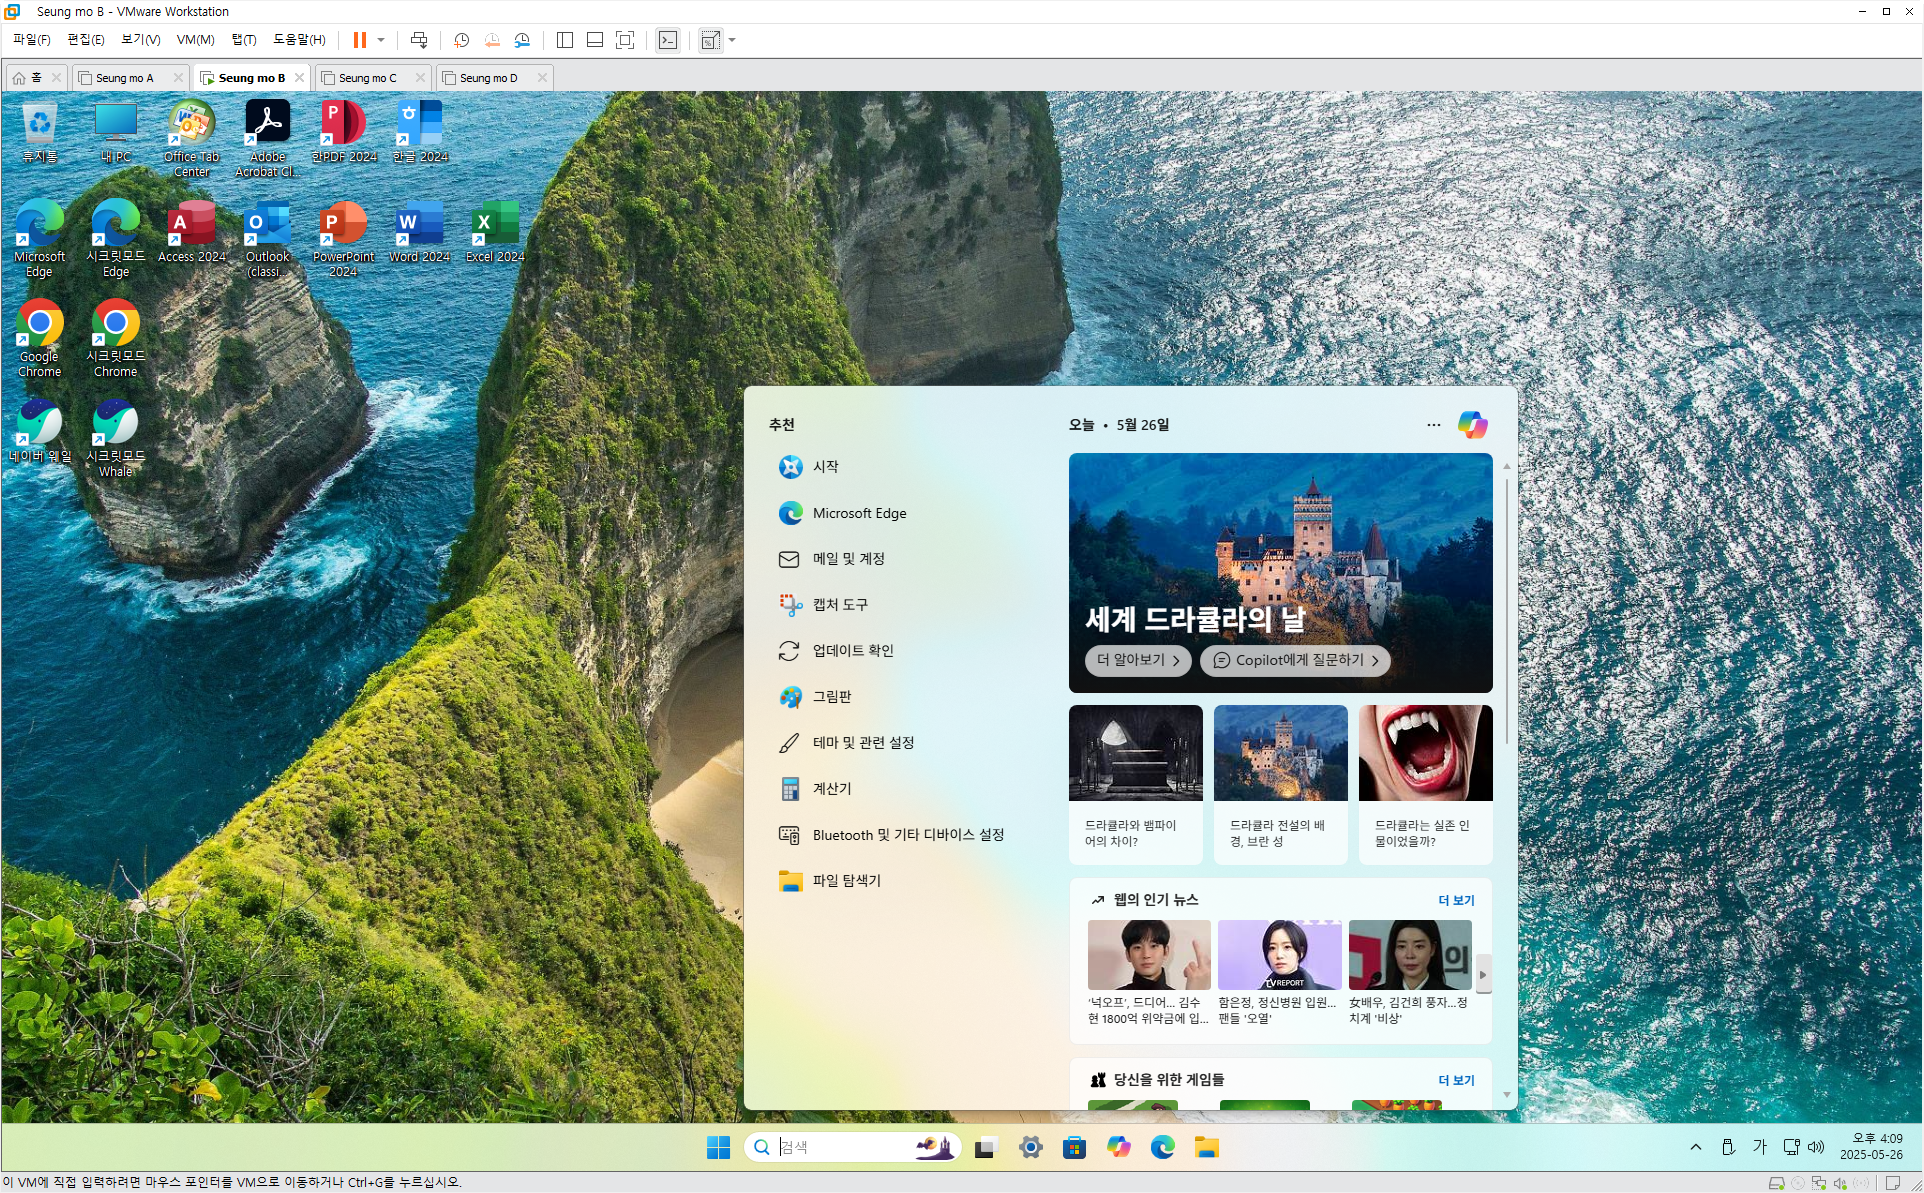This screenshot has width=1924, height=1193.
Task: Open the power options dropdown beside pause
Action: pos(381,40)
